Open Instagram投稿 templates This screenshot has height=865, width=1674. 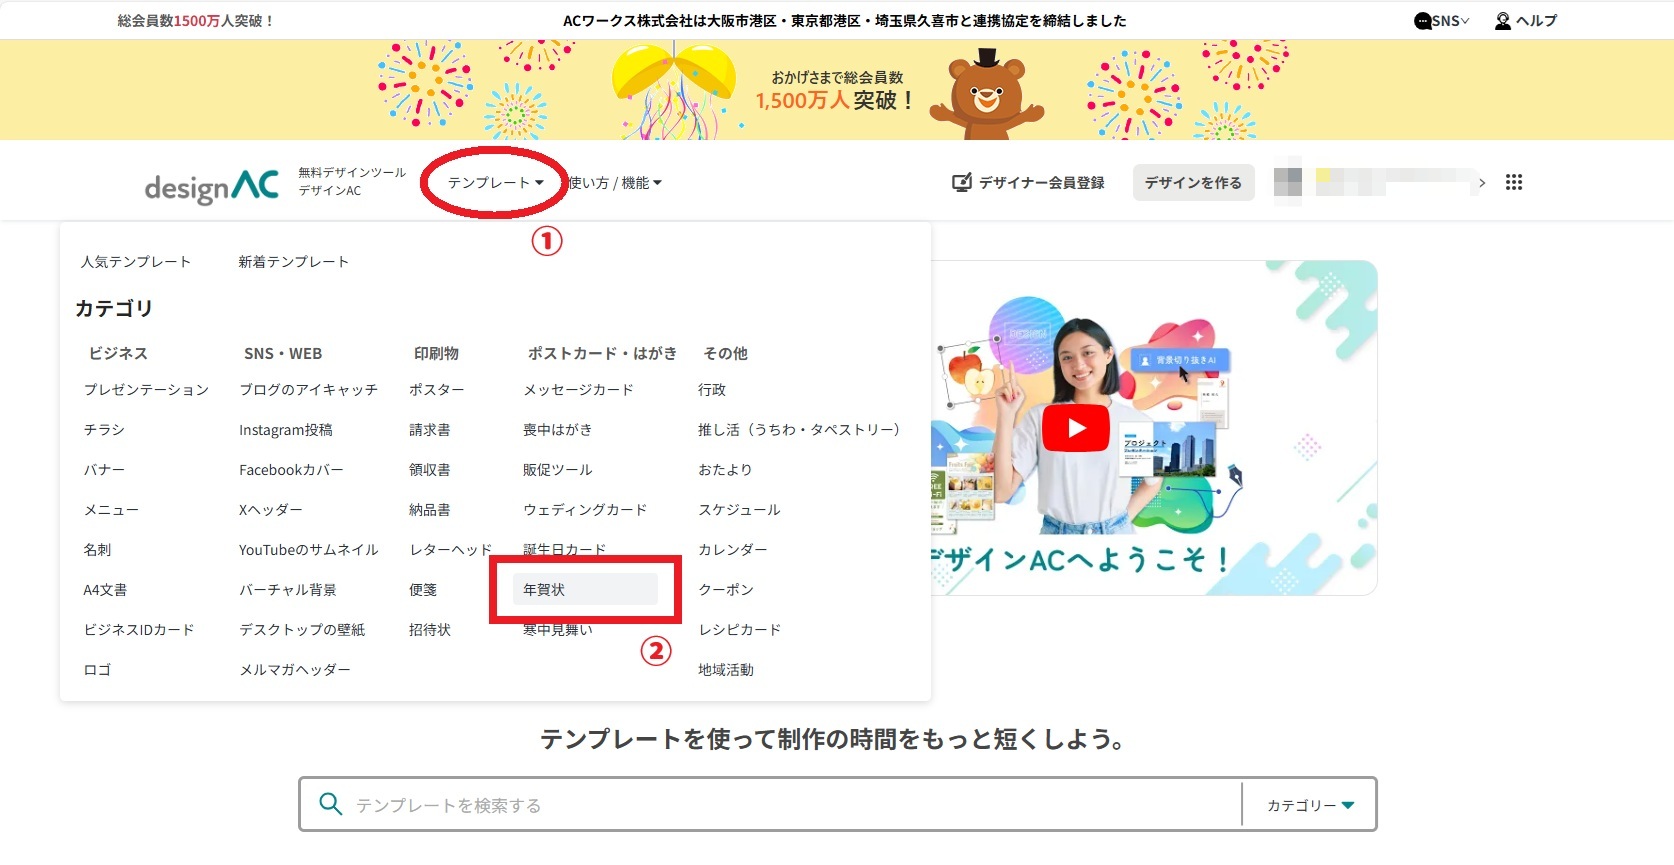(x=285, y=430)
